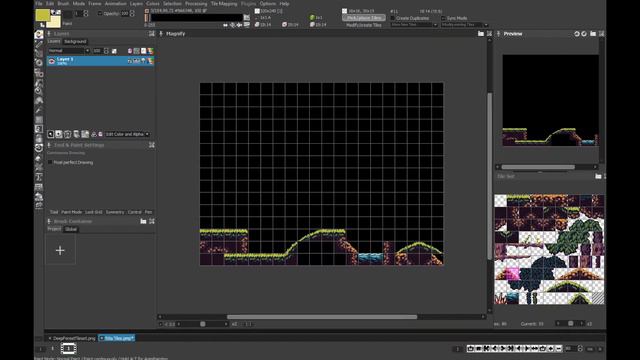Open the Animation menu
The width and height of the screenshot is (640, 360).
116,3
